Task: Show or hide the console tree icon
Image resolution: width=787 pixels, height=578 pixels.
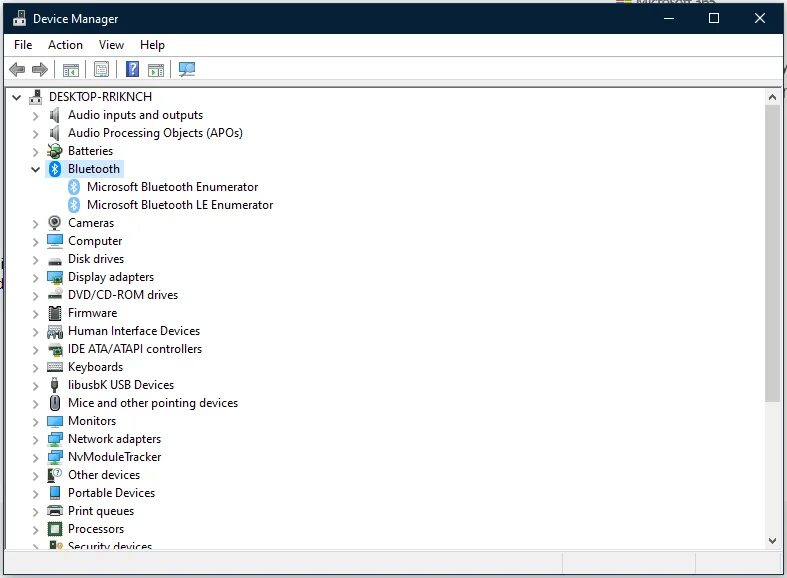Action: (x=71, y=70)
